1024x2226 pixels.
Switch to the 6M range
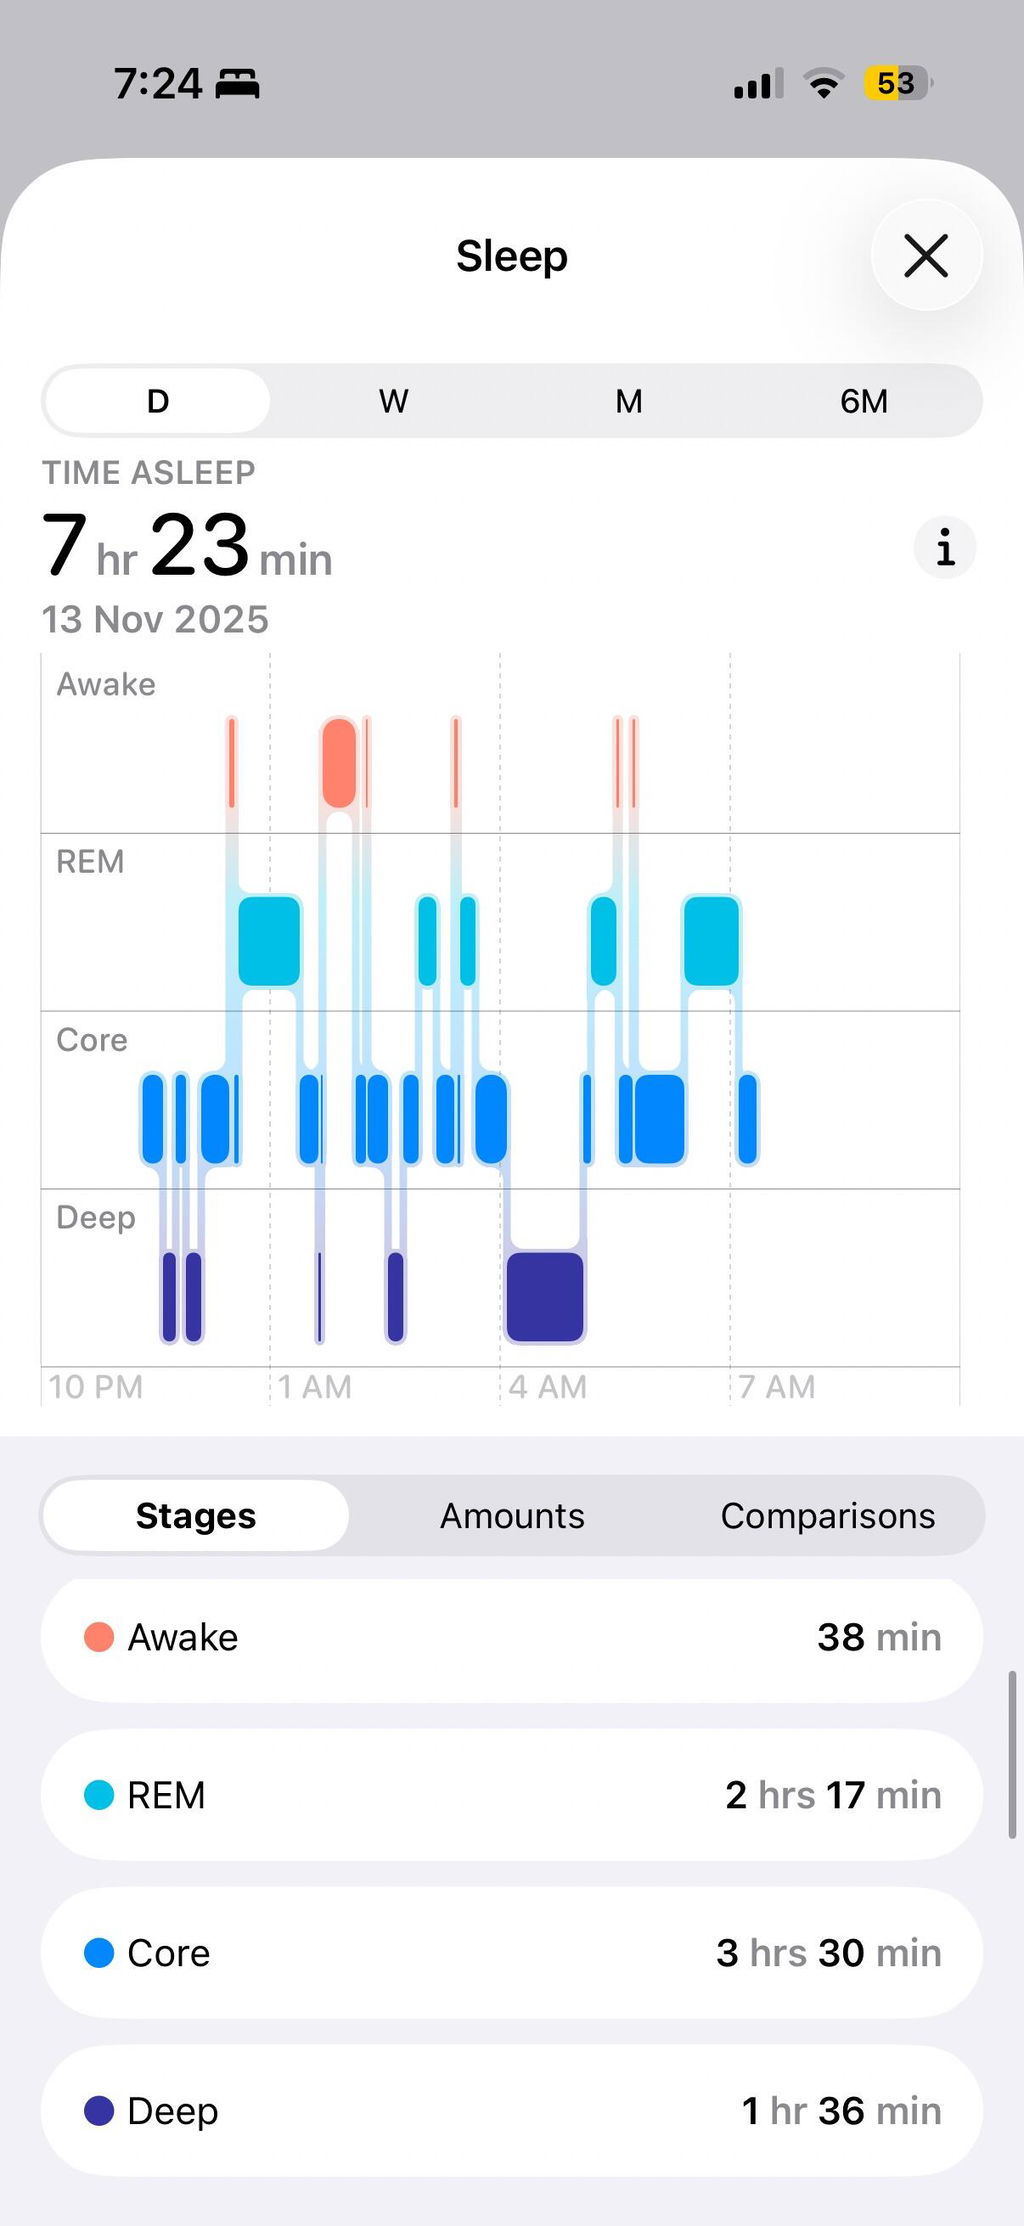tap(863, 401)
